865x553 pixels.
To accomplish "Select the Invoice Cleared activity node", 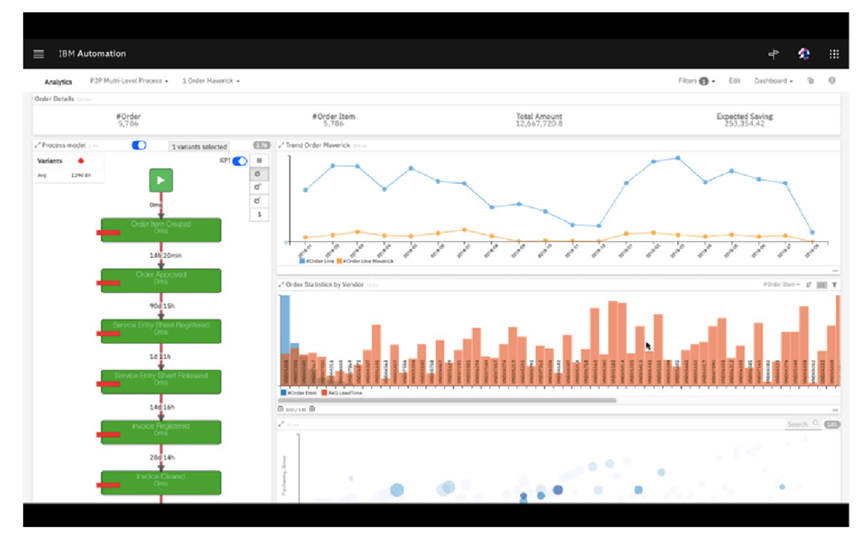I will [161, 482].
